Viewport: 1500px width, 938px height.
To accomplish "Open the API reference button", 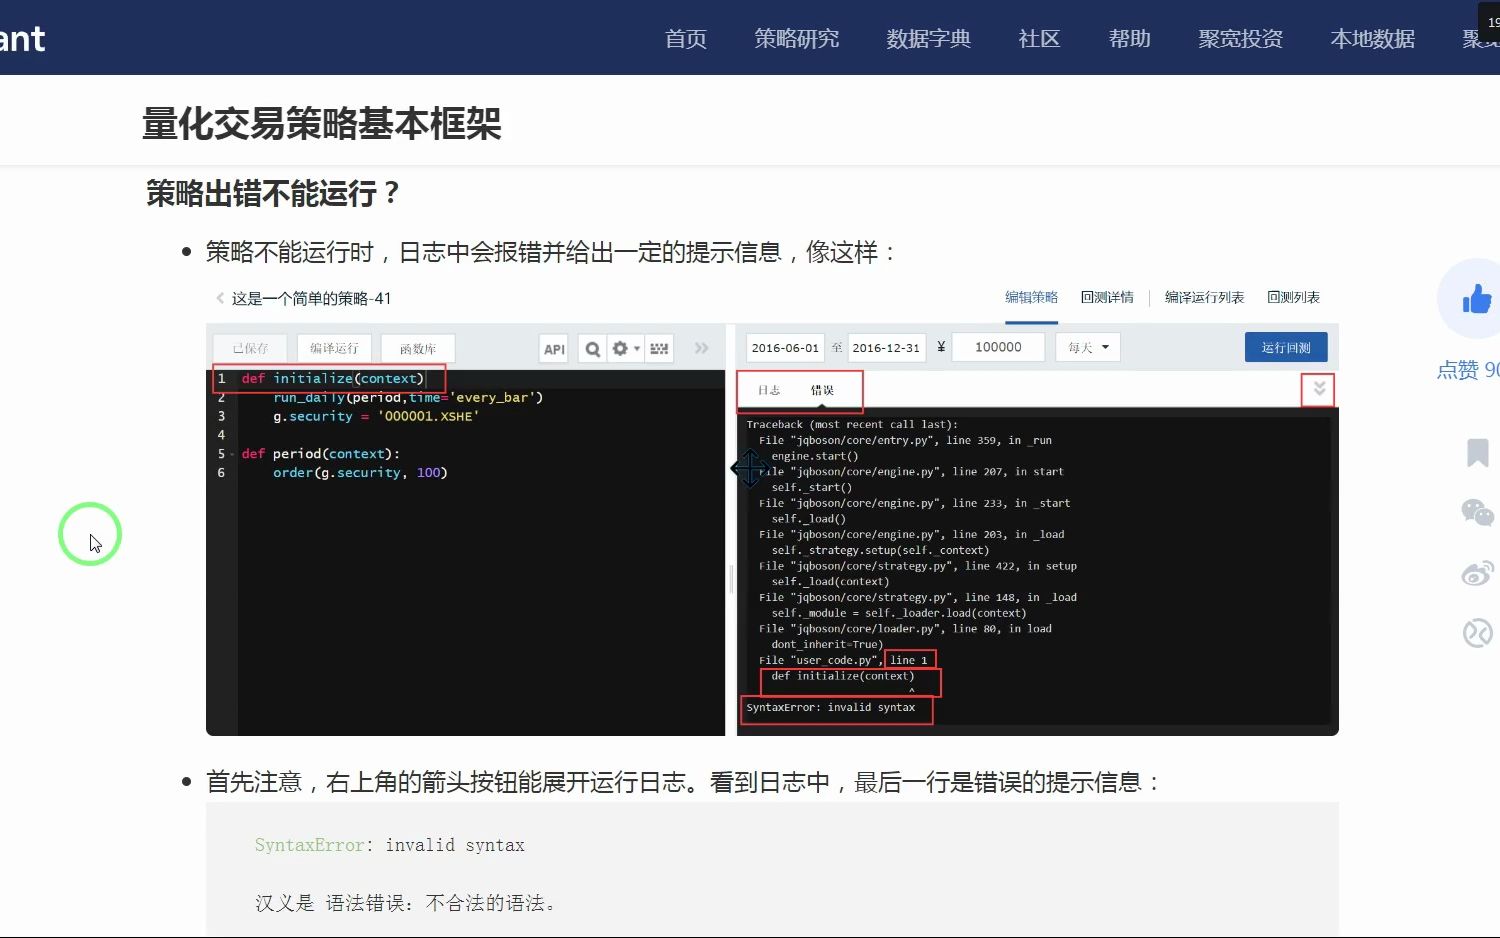I will 554,349.
